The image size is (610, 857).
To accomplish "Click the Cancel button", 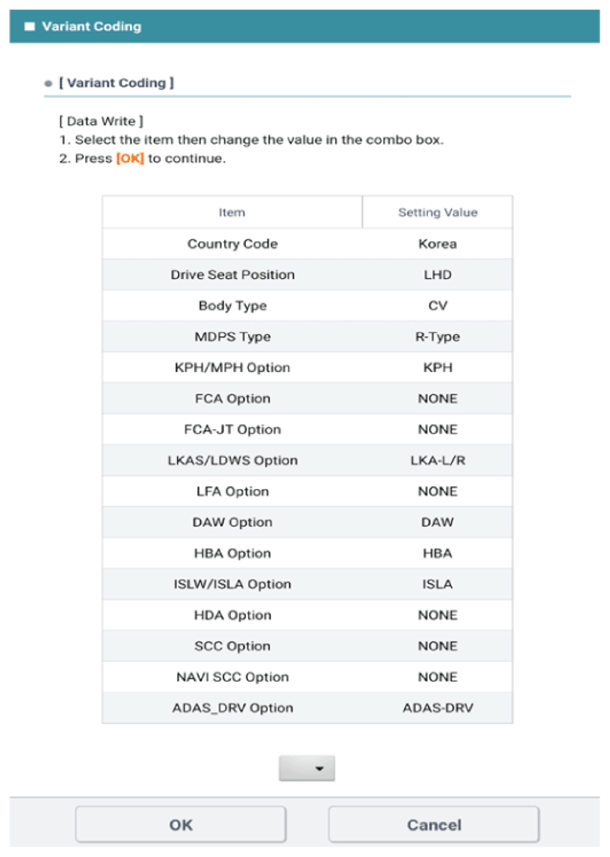I will [433, 824].
